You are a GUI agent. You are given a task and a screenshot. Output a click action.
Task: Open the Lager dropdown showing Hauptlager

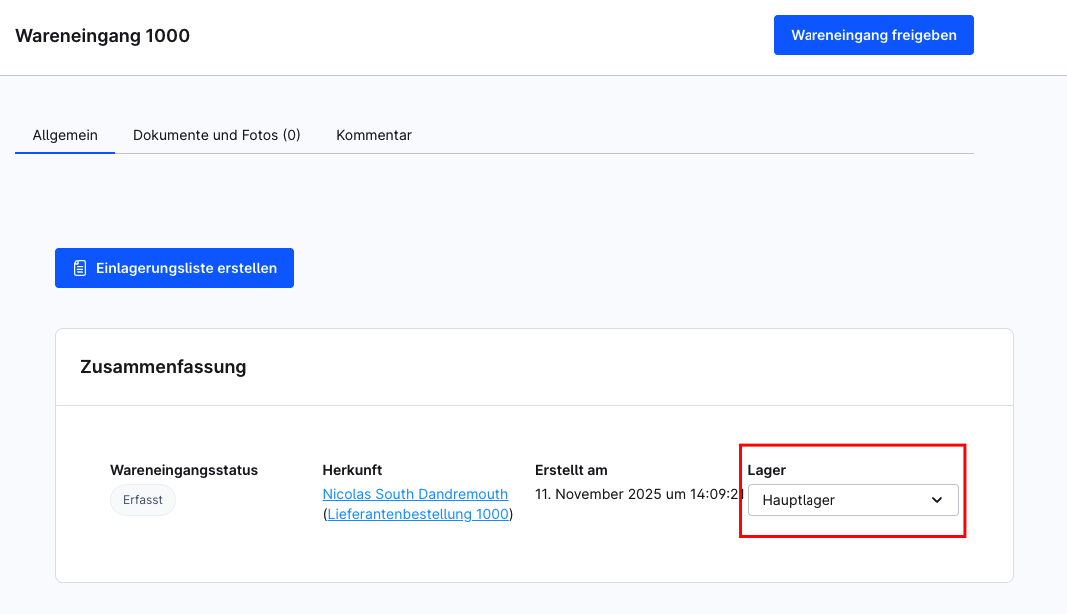pyautogui.click(x=852, y=500)
